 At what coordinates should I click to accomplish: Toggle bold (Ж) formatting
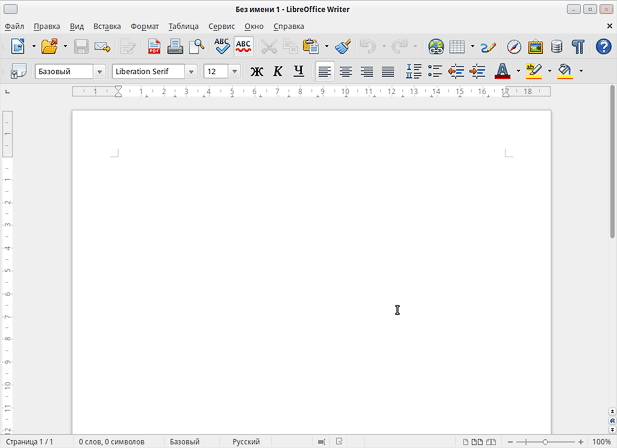point(257,71)
